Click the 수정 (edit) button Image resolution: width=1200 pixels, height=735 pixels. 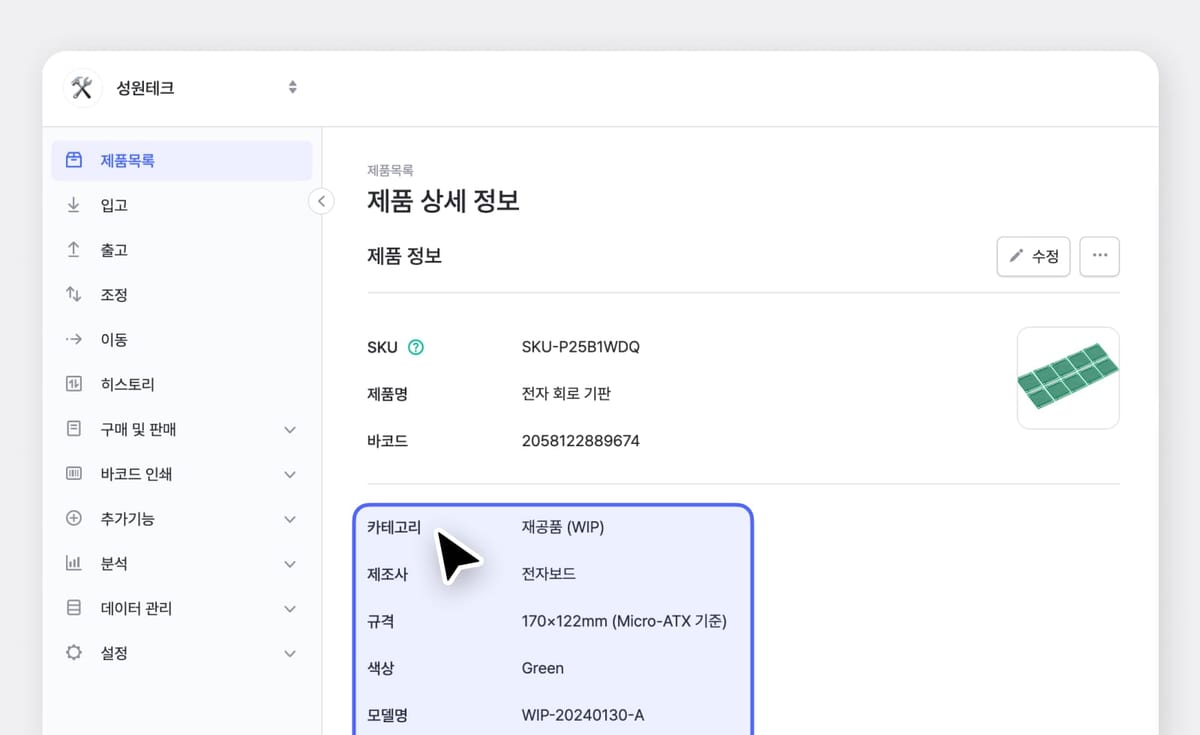tap(1033, 256)
